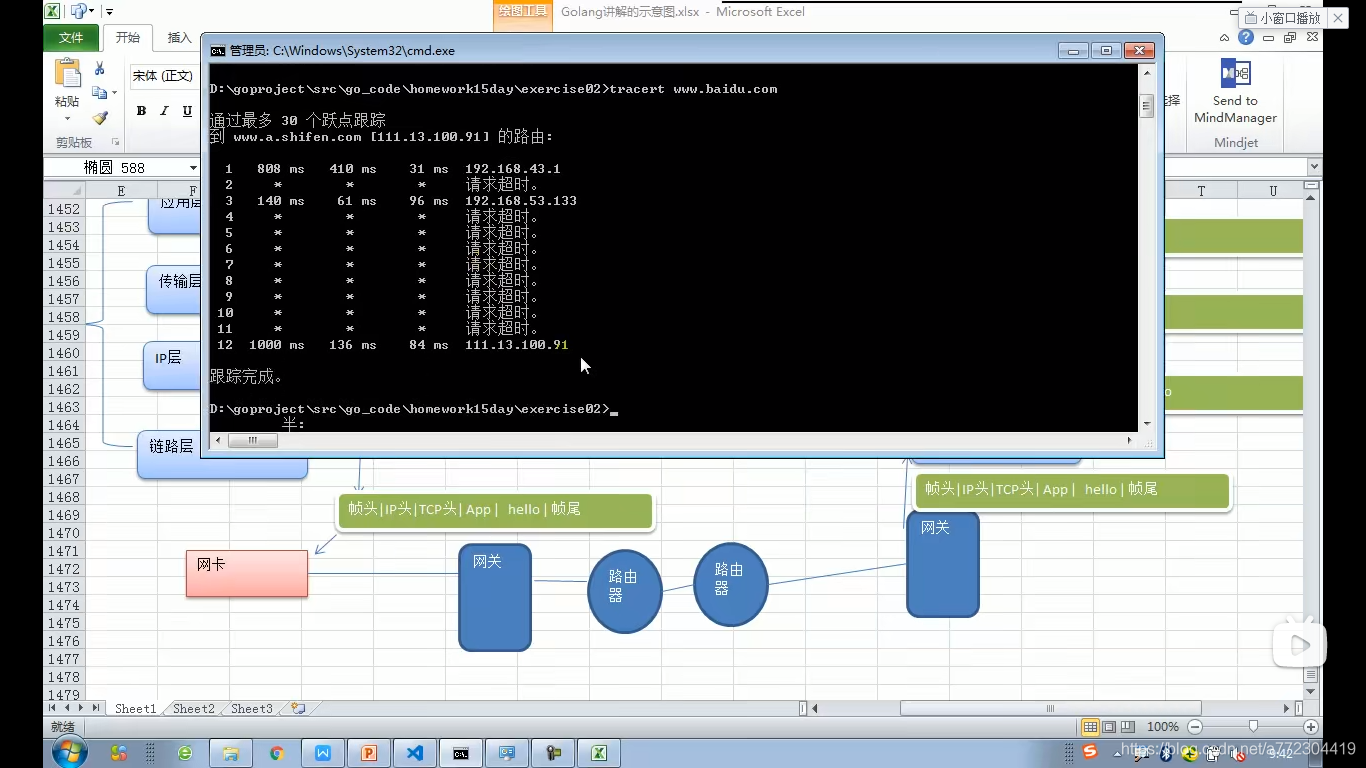This screenshot has width=1366, height=768.
Task: Toggle italic formatting
Action: 164,111
